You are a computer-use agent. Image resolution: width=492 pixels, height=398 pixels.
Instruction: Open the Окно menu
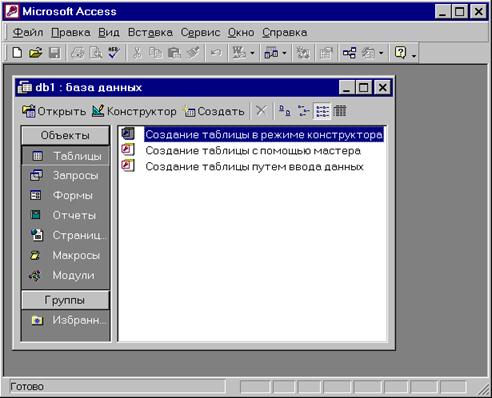point(241,32)
